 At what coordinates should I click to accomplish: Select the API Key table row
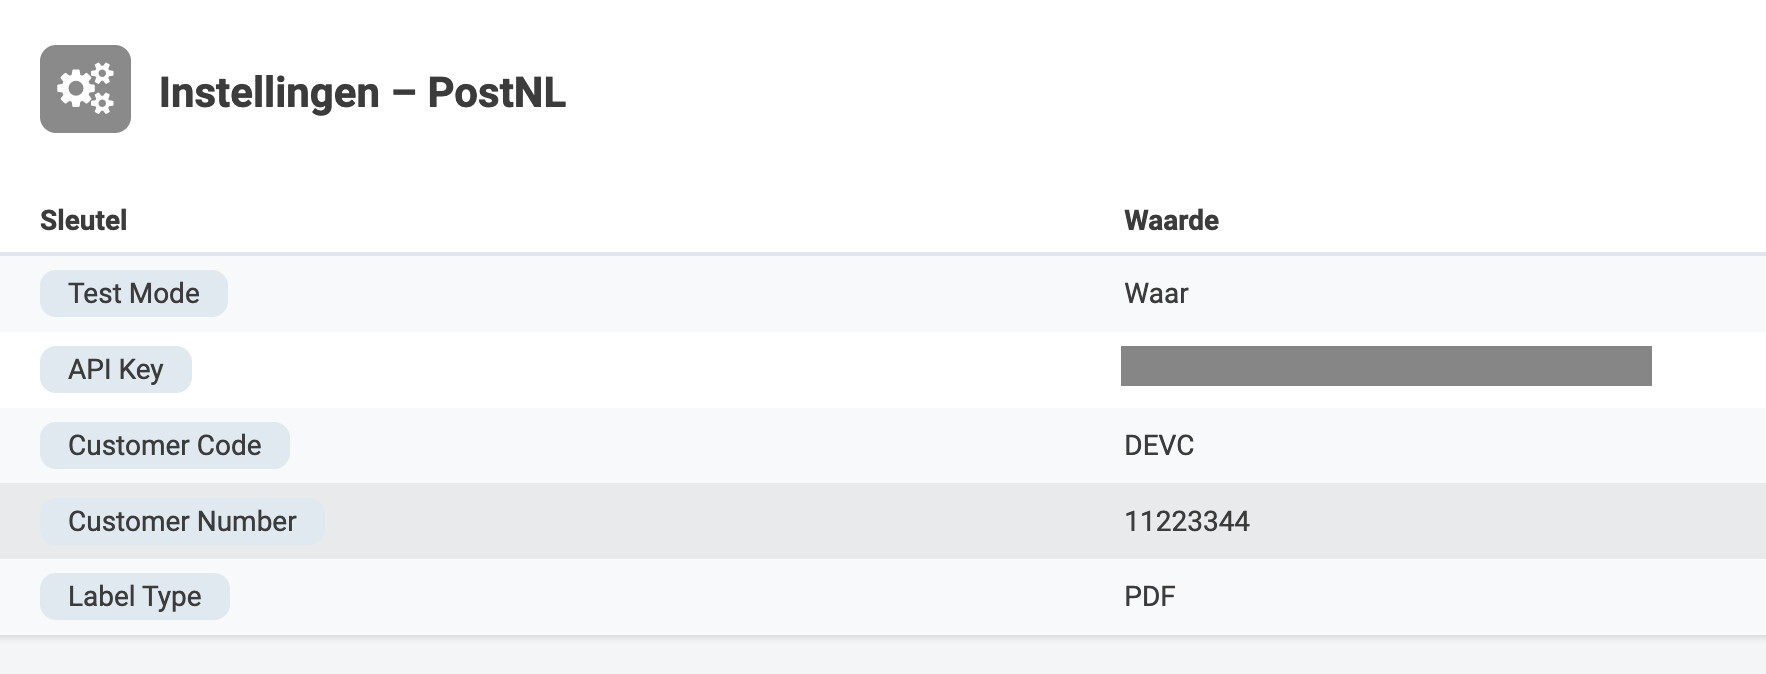883,369
